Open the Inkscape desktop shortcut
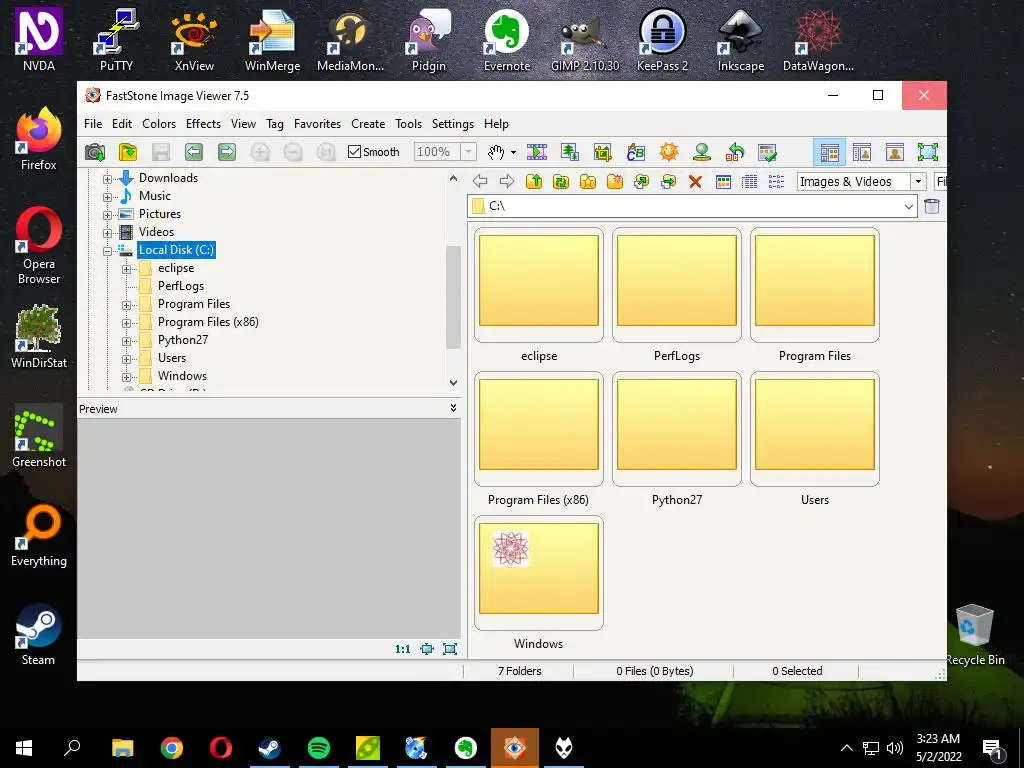 (741, 39)
